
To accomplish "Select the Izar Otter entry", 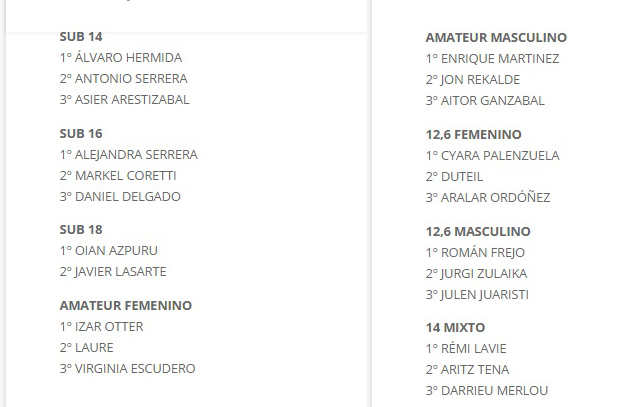I will [101, 327].
